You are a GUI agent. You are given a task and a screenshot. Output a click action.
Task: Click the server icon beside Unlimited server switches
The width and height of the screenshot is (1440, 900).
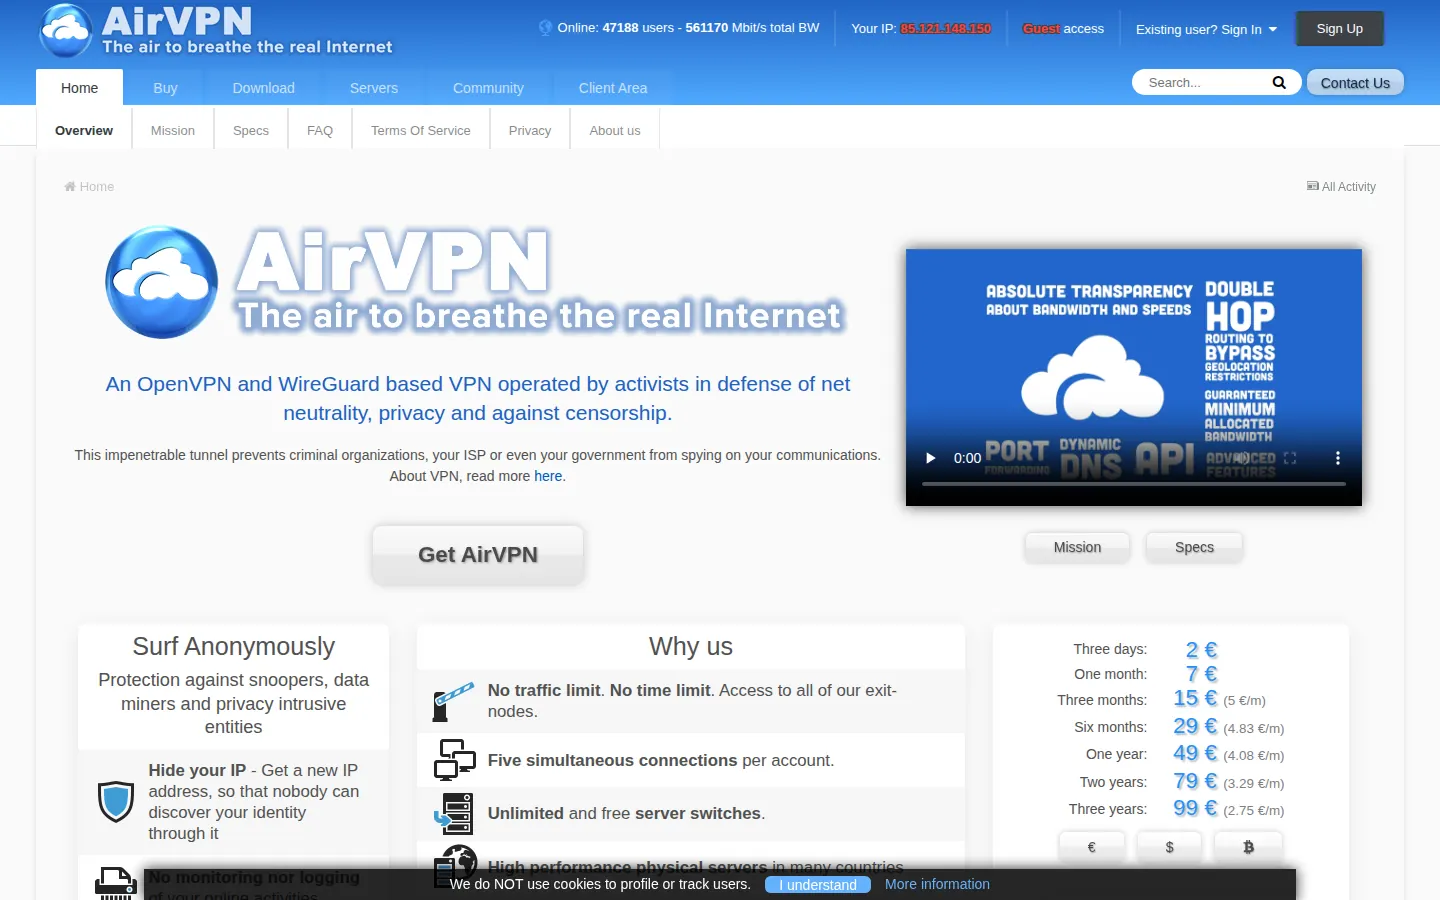tap(454, 813)
